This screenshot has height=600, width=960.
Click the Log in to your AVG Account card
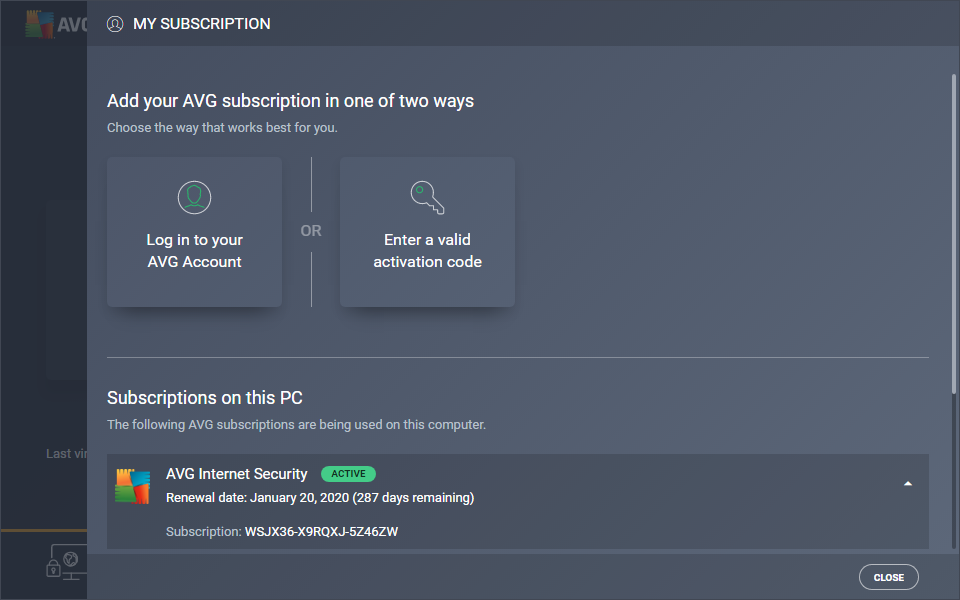(x=194, y=232)
